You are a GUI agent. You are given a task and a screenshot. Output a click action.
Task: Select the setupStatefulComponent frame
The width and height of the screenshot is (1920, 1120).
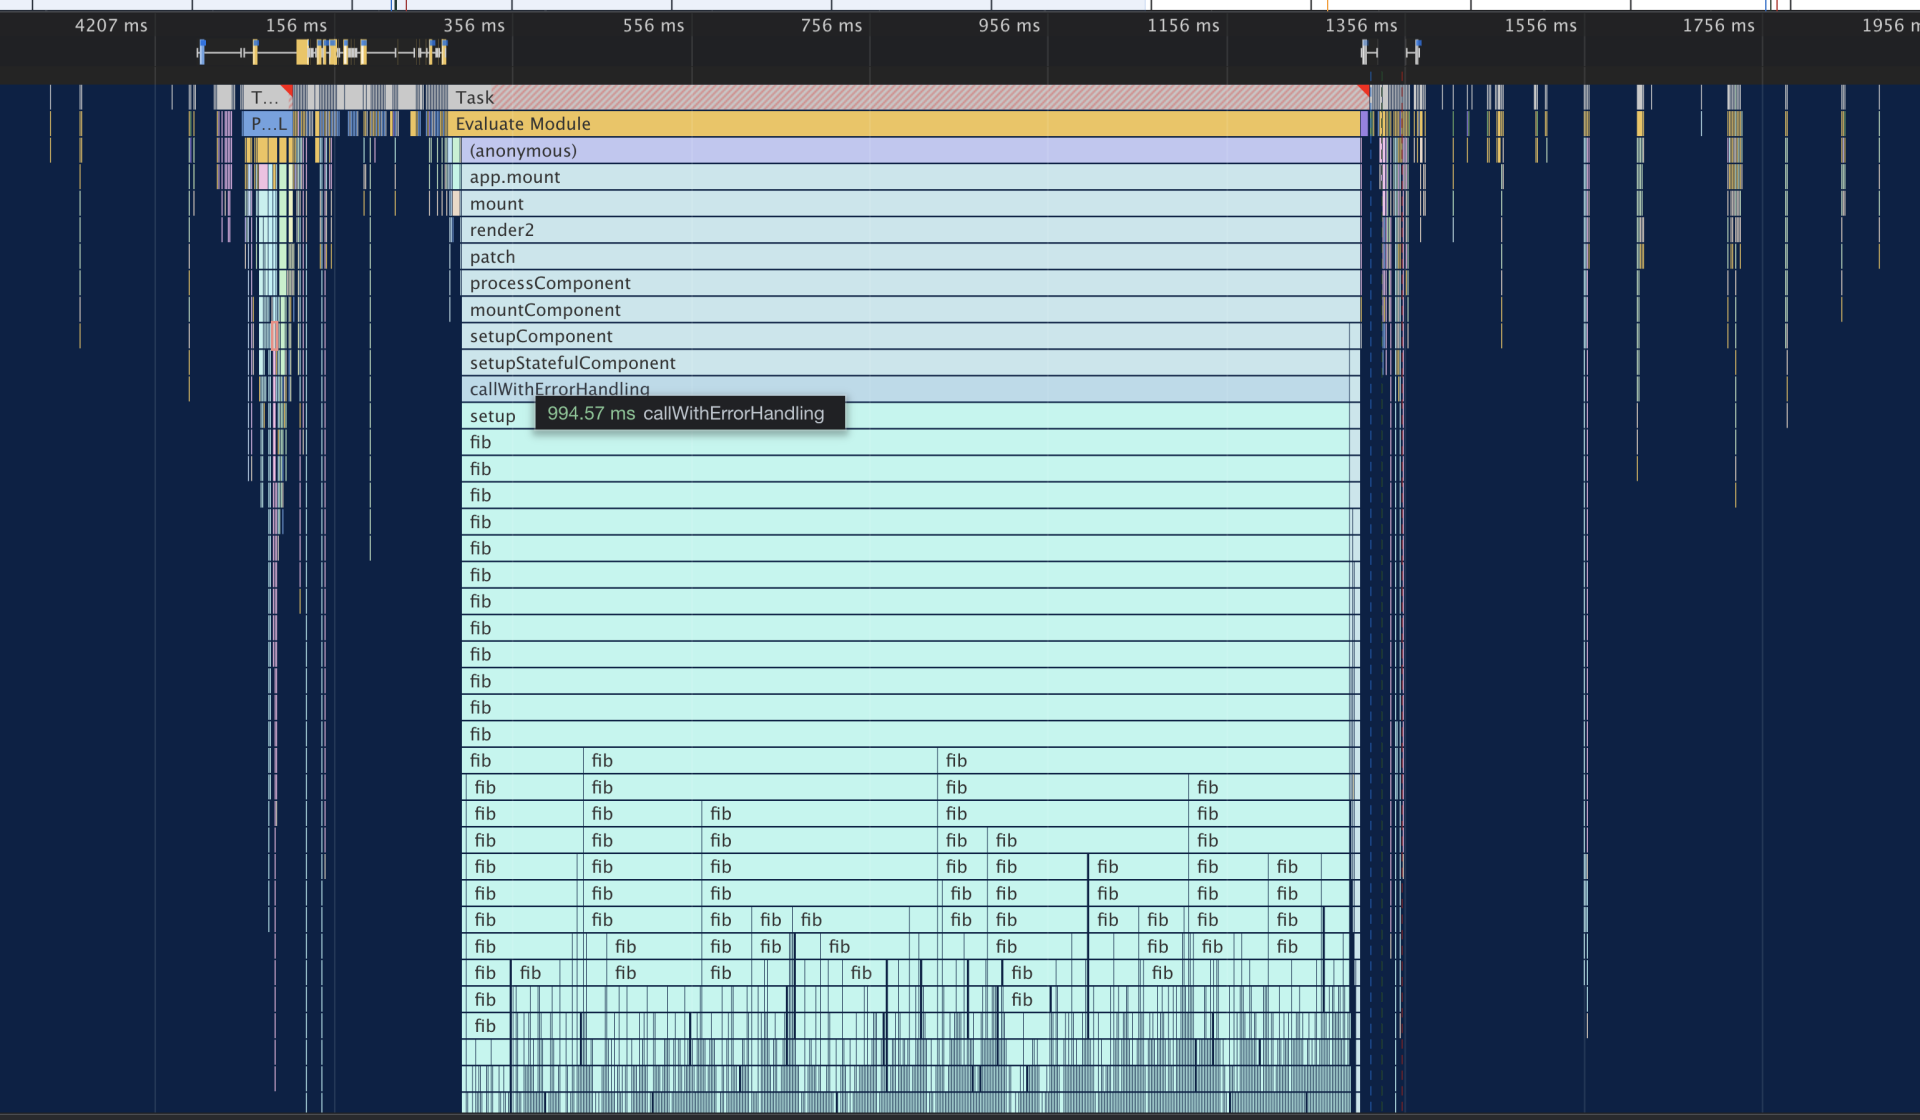pos(905,363)
